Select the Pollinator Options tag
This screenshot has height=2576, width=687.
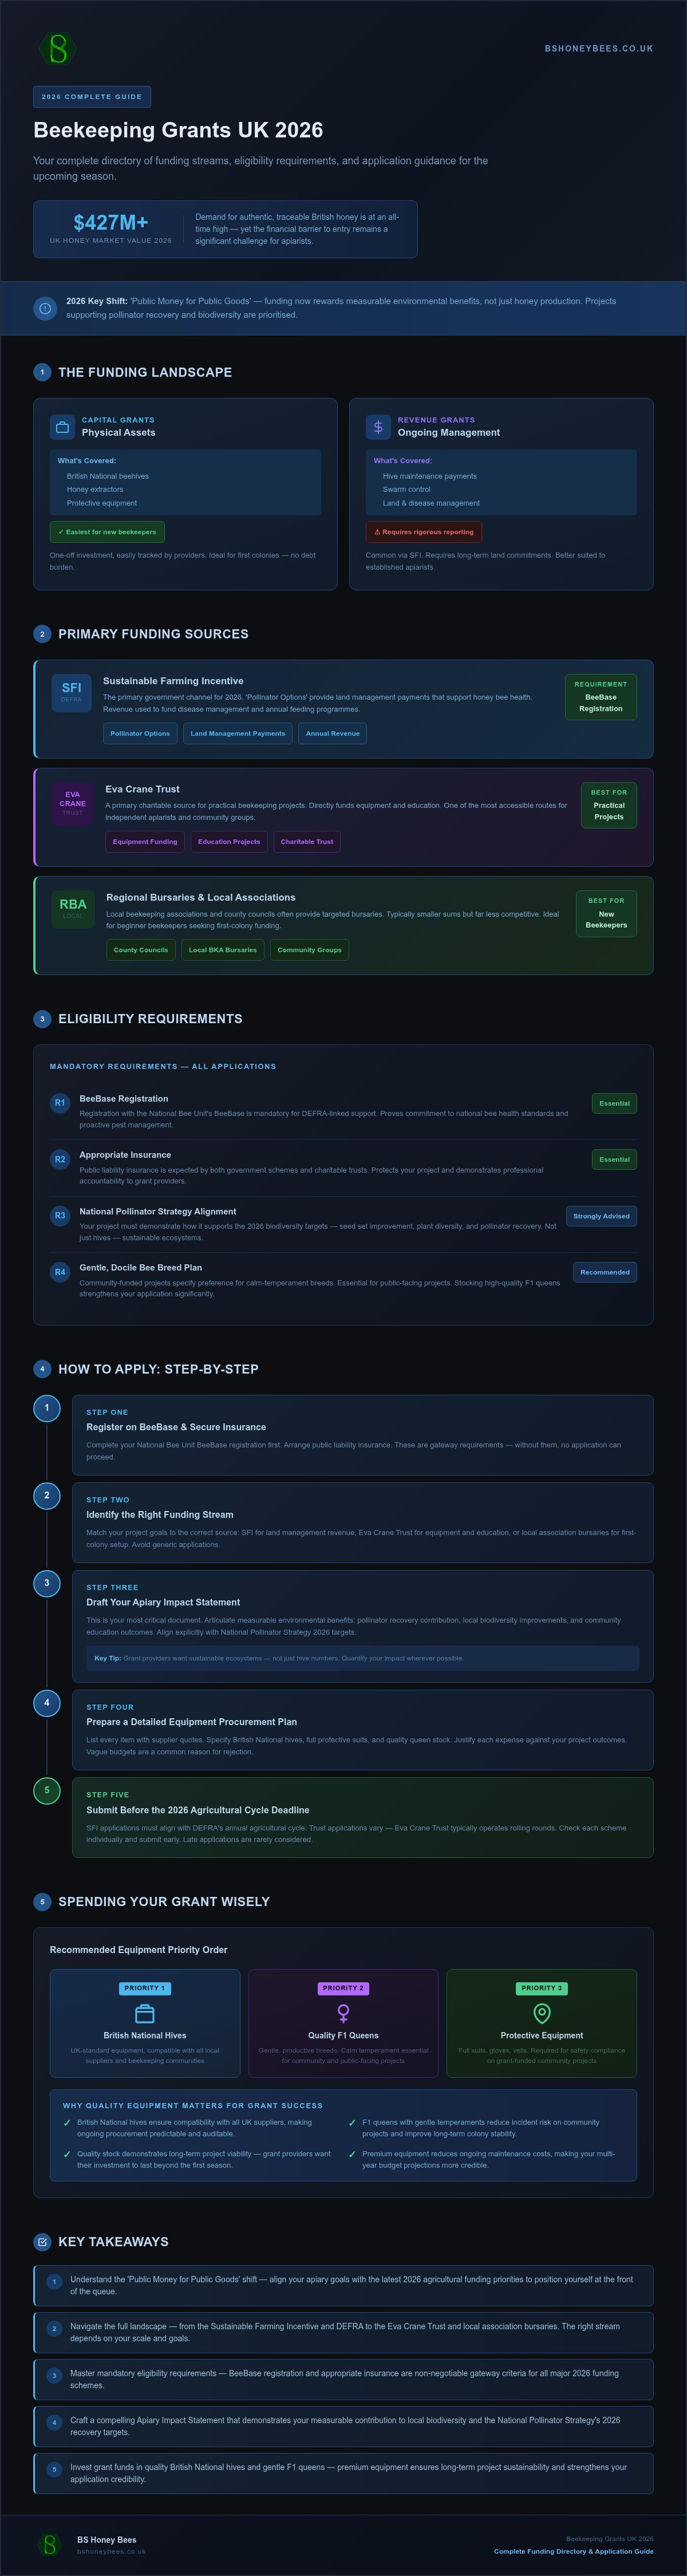point(140,733)
